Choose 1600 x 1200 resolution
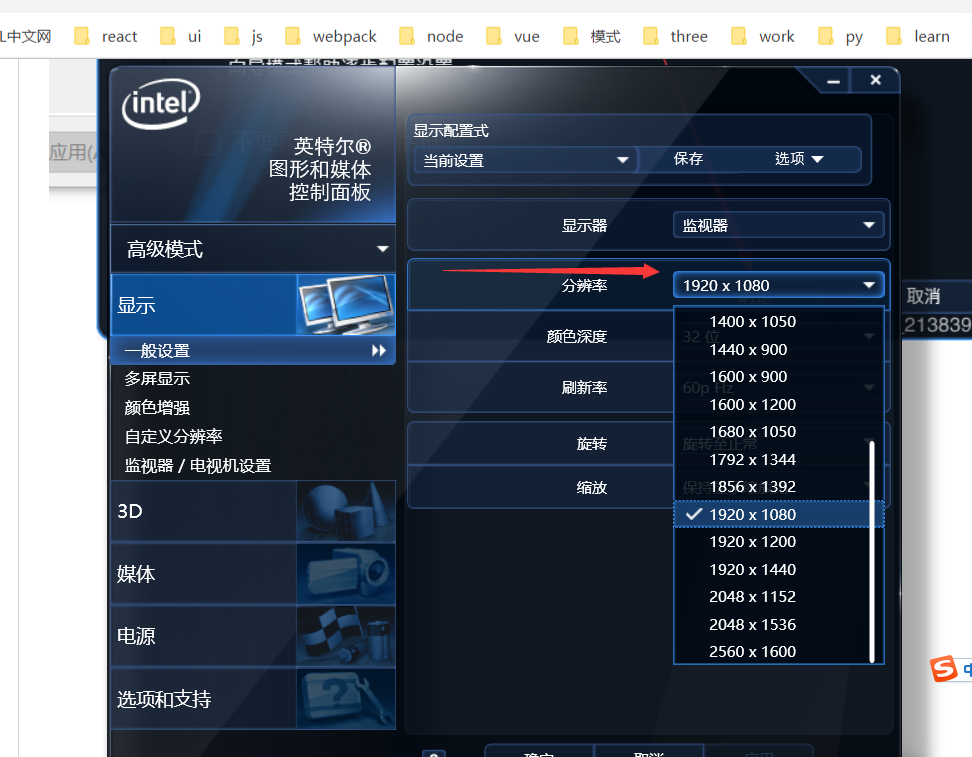Viewport: 972px width, 757px height. click(772, 405)
